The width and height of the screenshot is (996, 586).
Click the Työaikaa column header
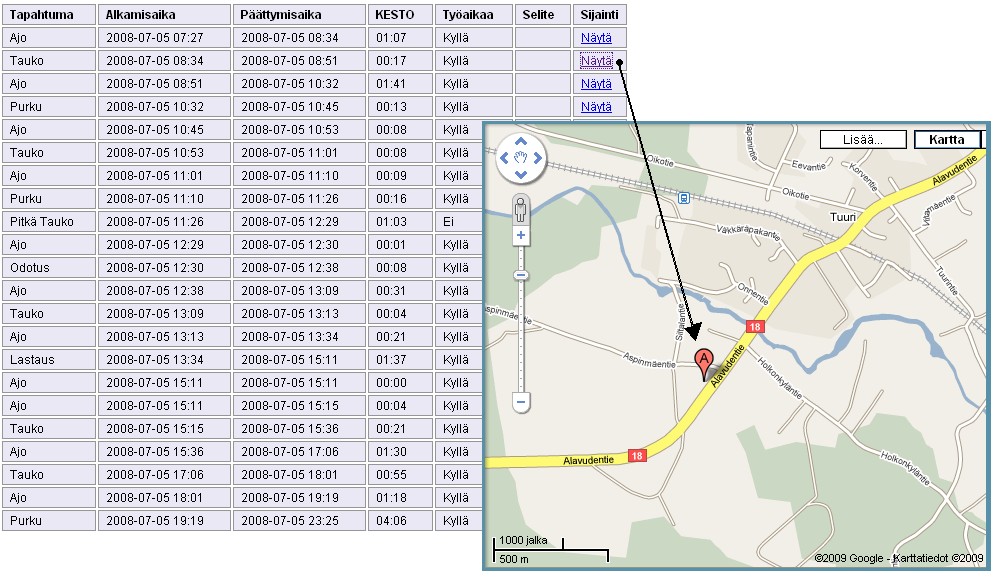(474, 15)
